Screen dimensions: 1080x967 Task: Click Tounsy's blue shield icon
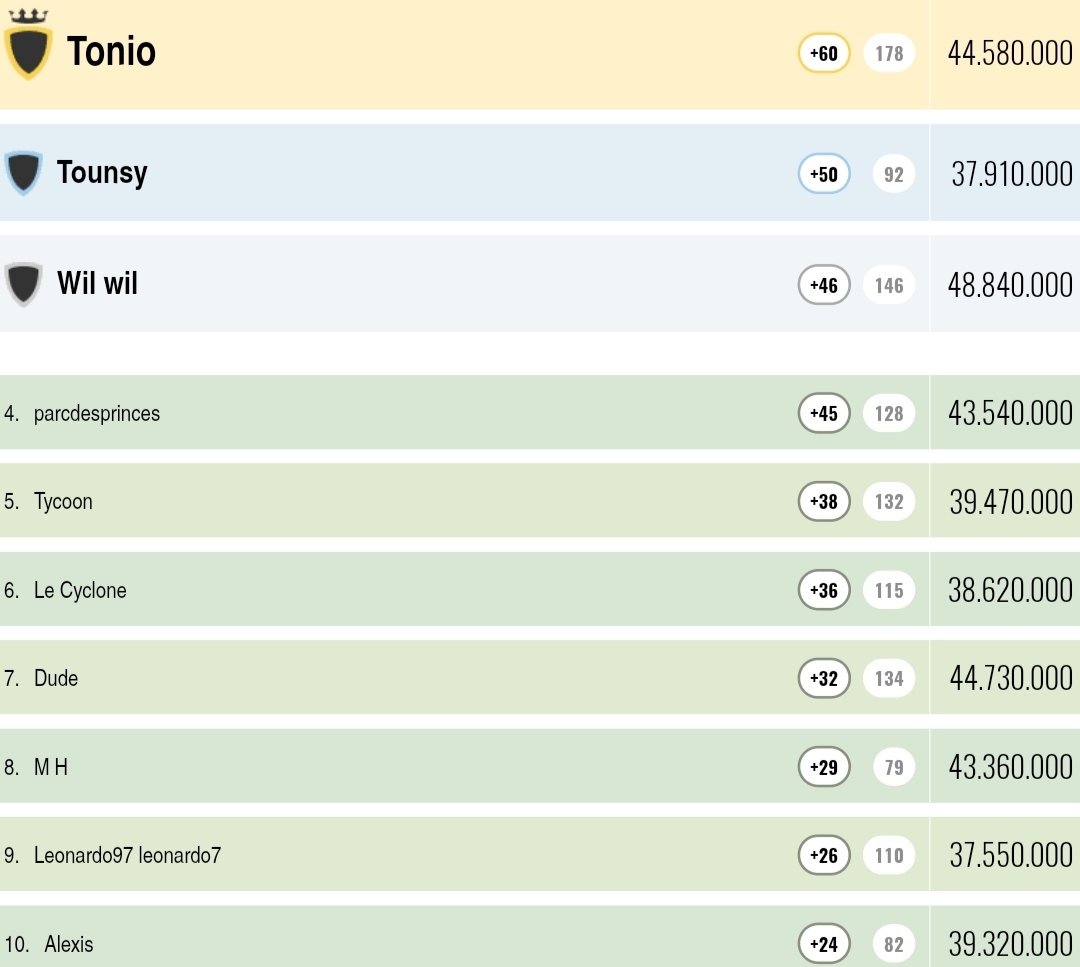[23, 172]
